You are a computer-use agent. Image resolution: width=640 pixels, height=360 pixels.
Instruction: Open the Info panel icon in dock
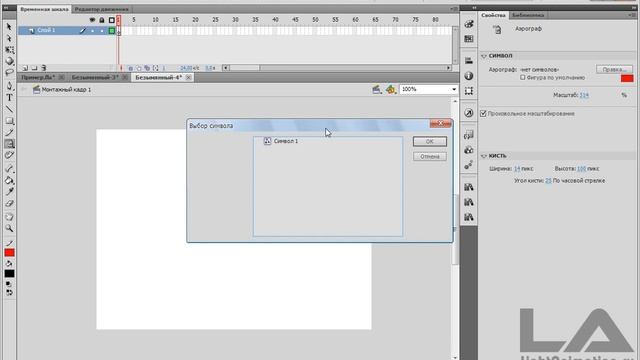(x=469, y=76)
